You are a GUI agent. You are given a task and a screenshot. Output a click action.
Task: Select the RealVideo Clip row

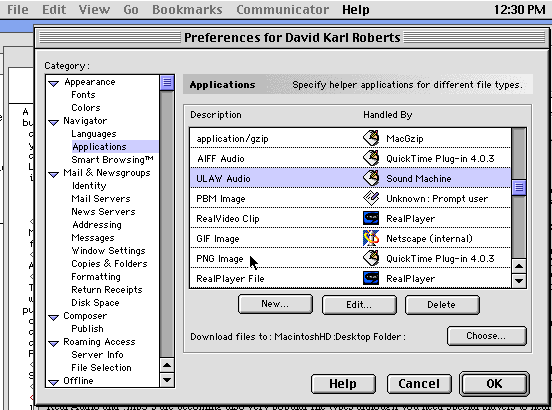pyautogui.click(x=350, y=218)
